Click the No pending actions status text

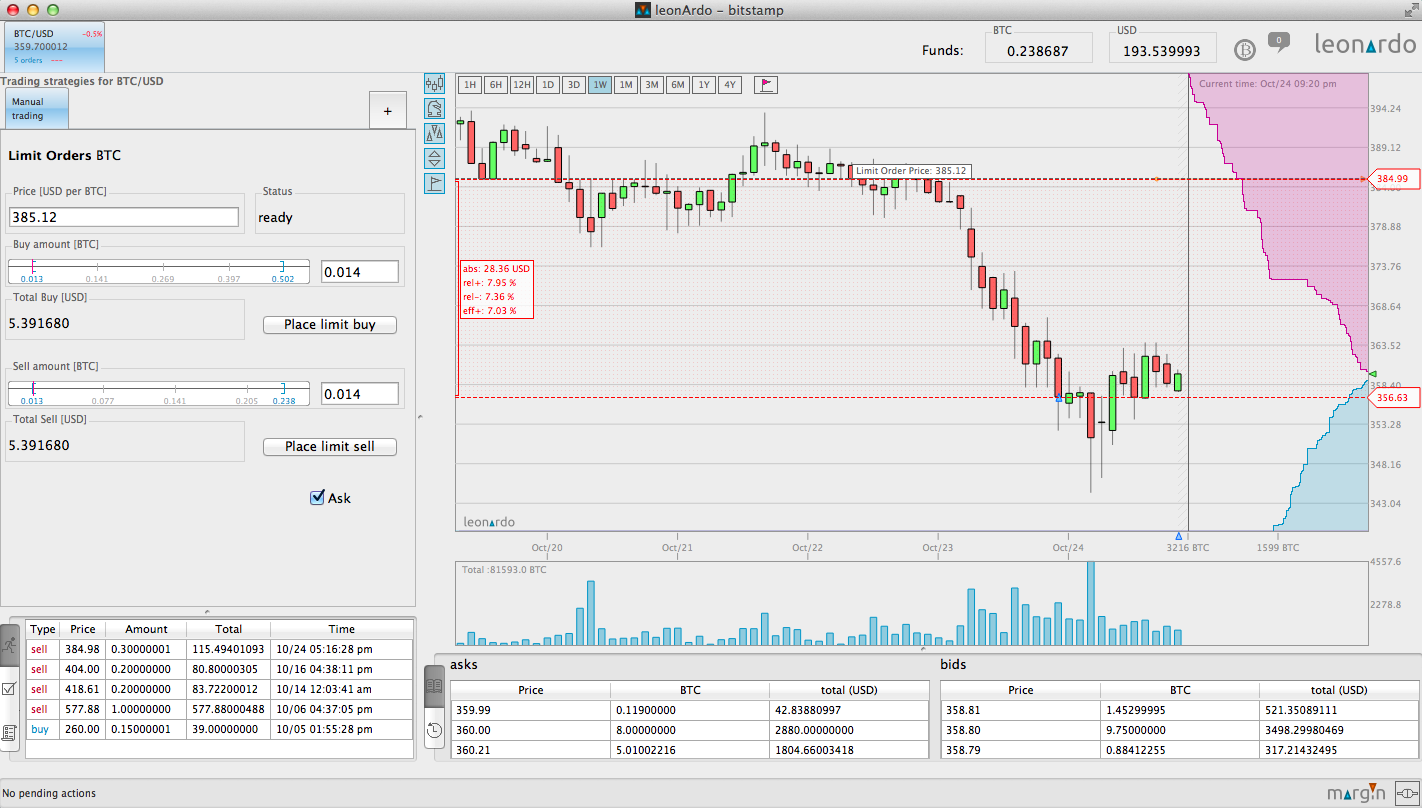(50, 793)
